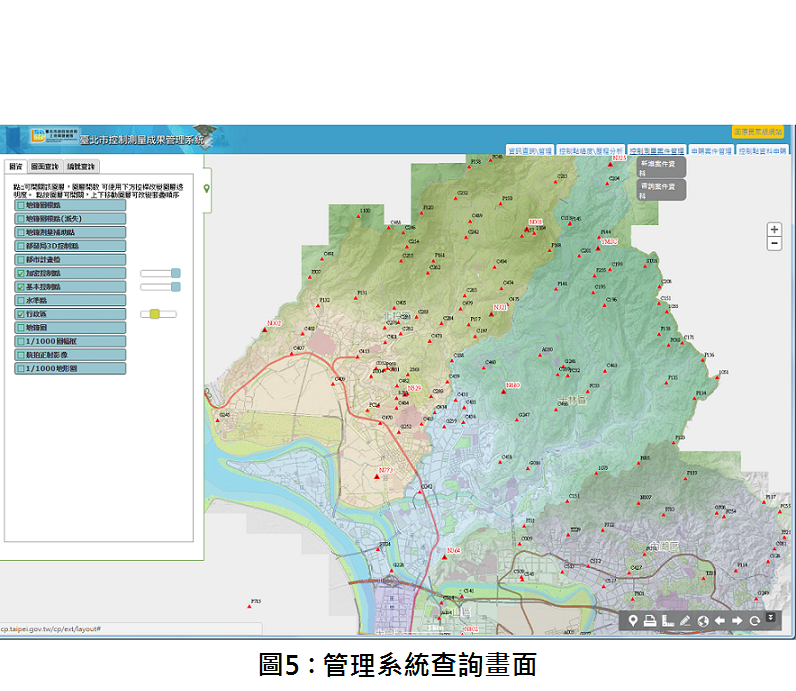The height and width of the screenshot is (691, 796).
Task: Select the ruler measure tool
Action: point(667,621)
